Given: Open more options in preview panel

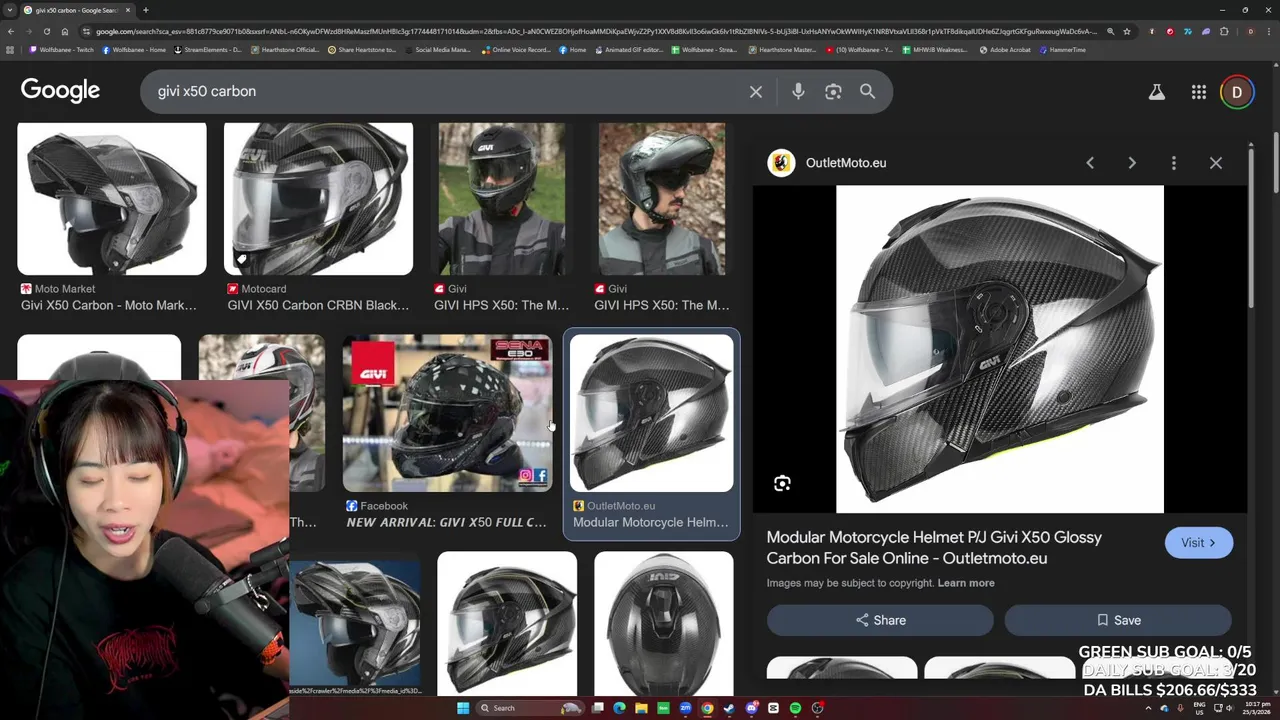Looking at the screenshot, I should (x=1174, y=163).
